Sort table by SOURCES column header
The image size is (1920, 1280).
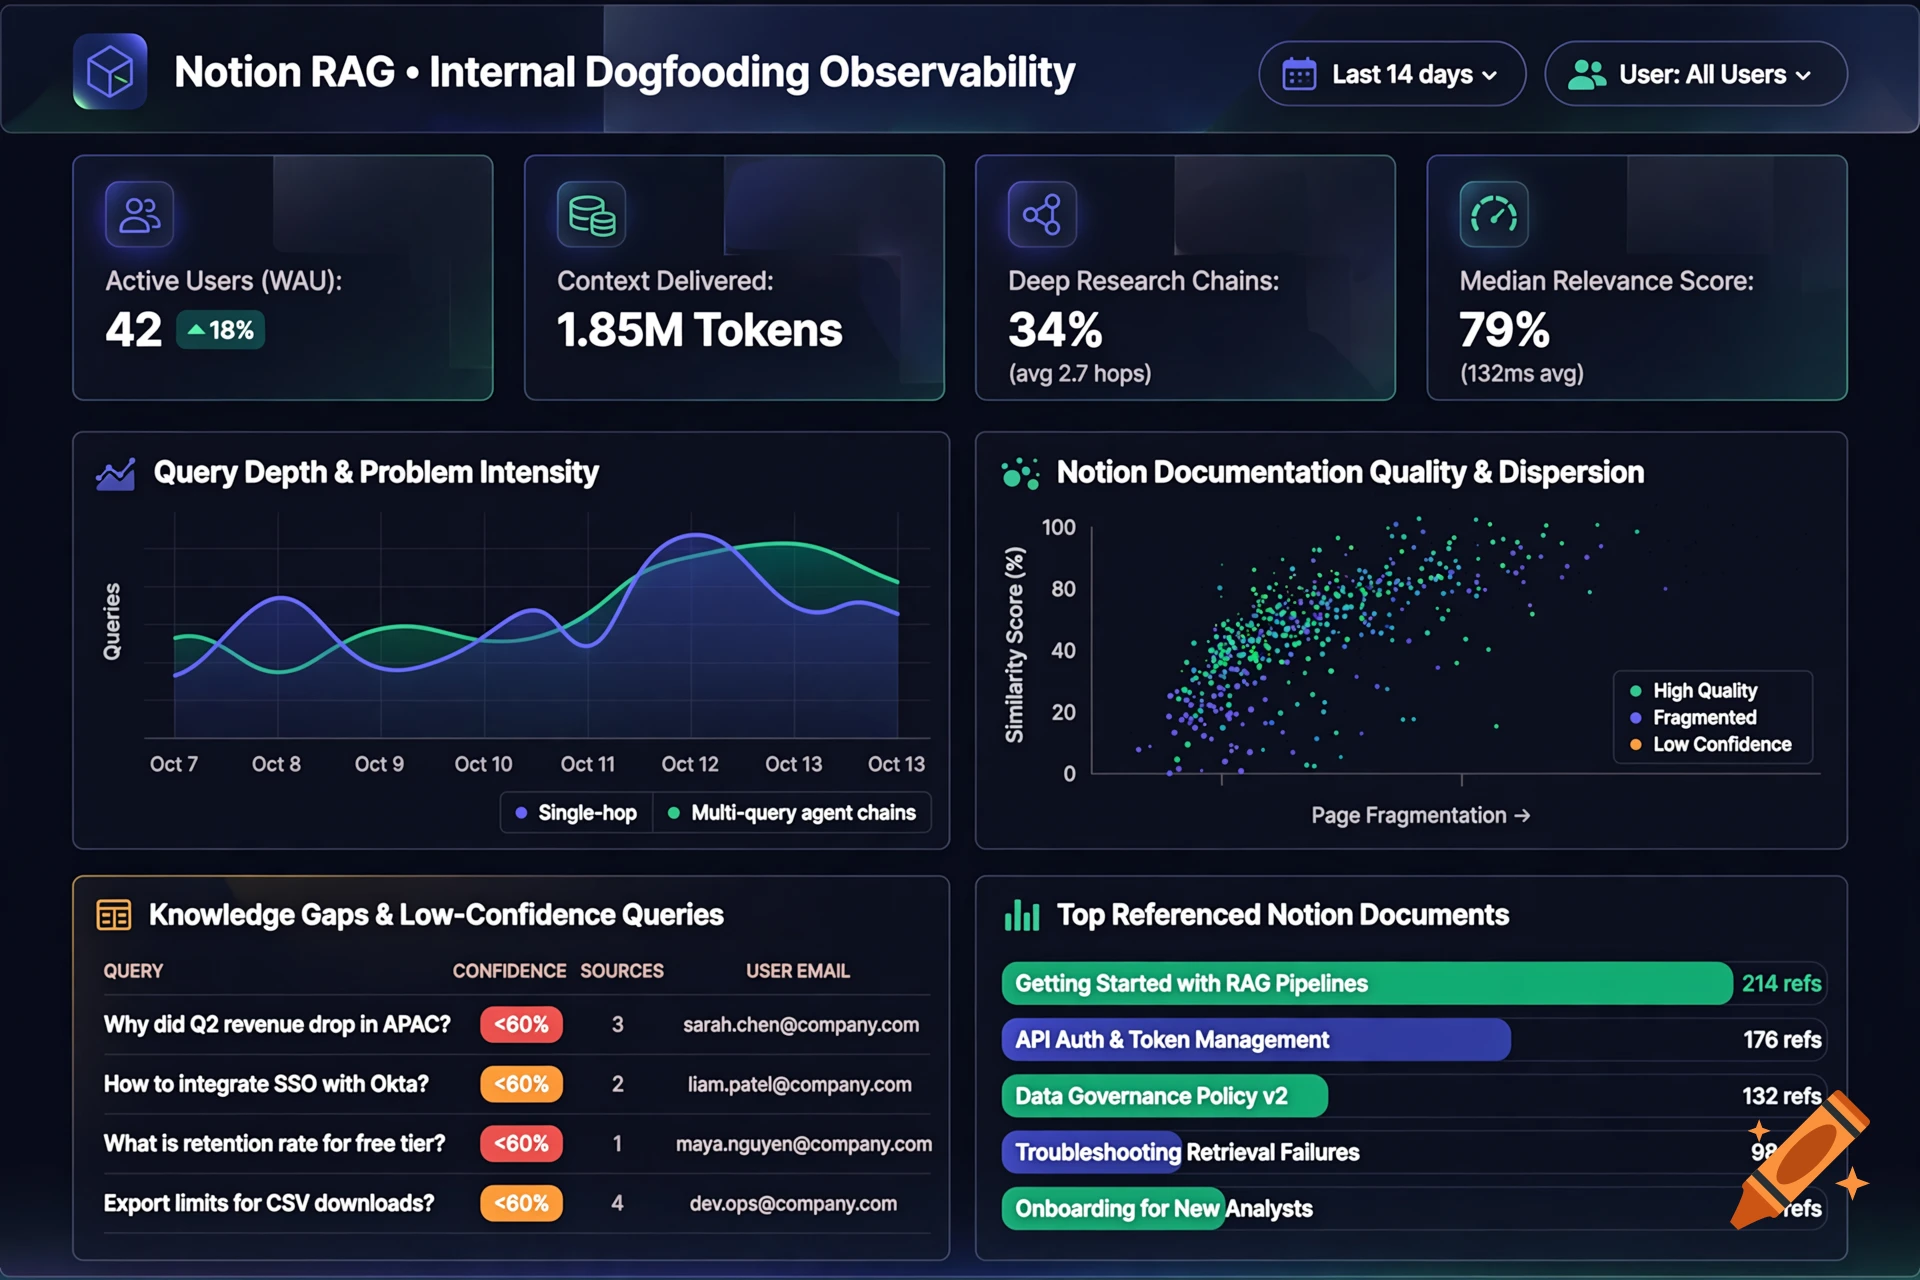[x=622, y=971]
